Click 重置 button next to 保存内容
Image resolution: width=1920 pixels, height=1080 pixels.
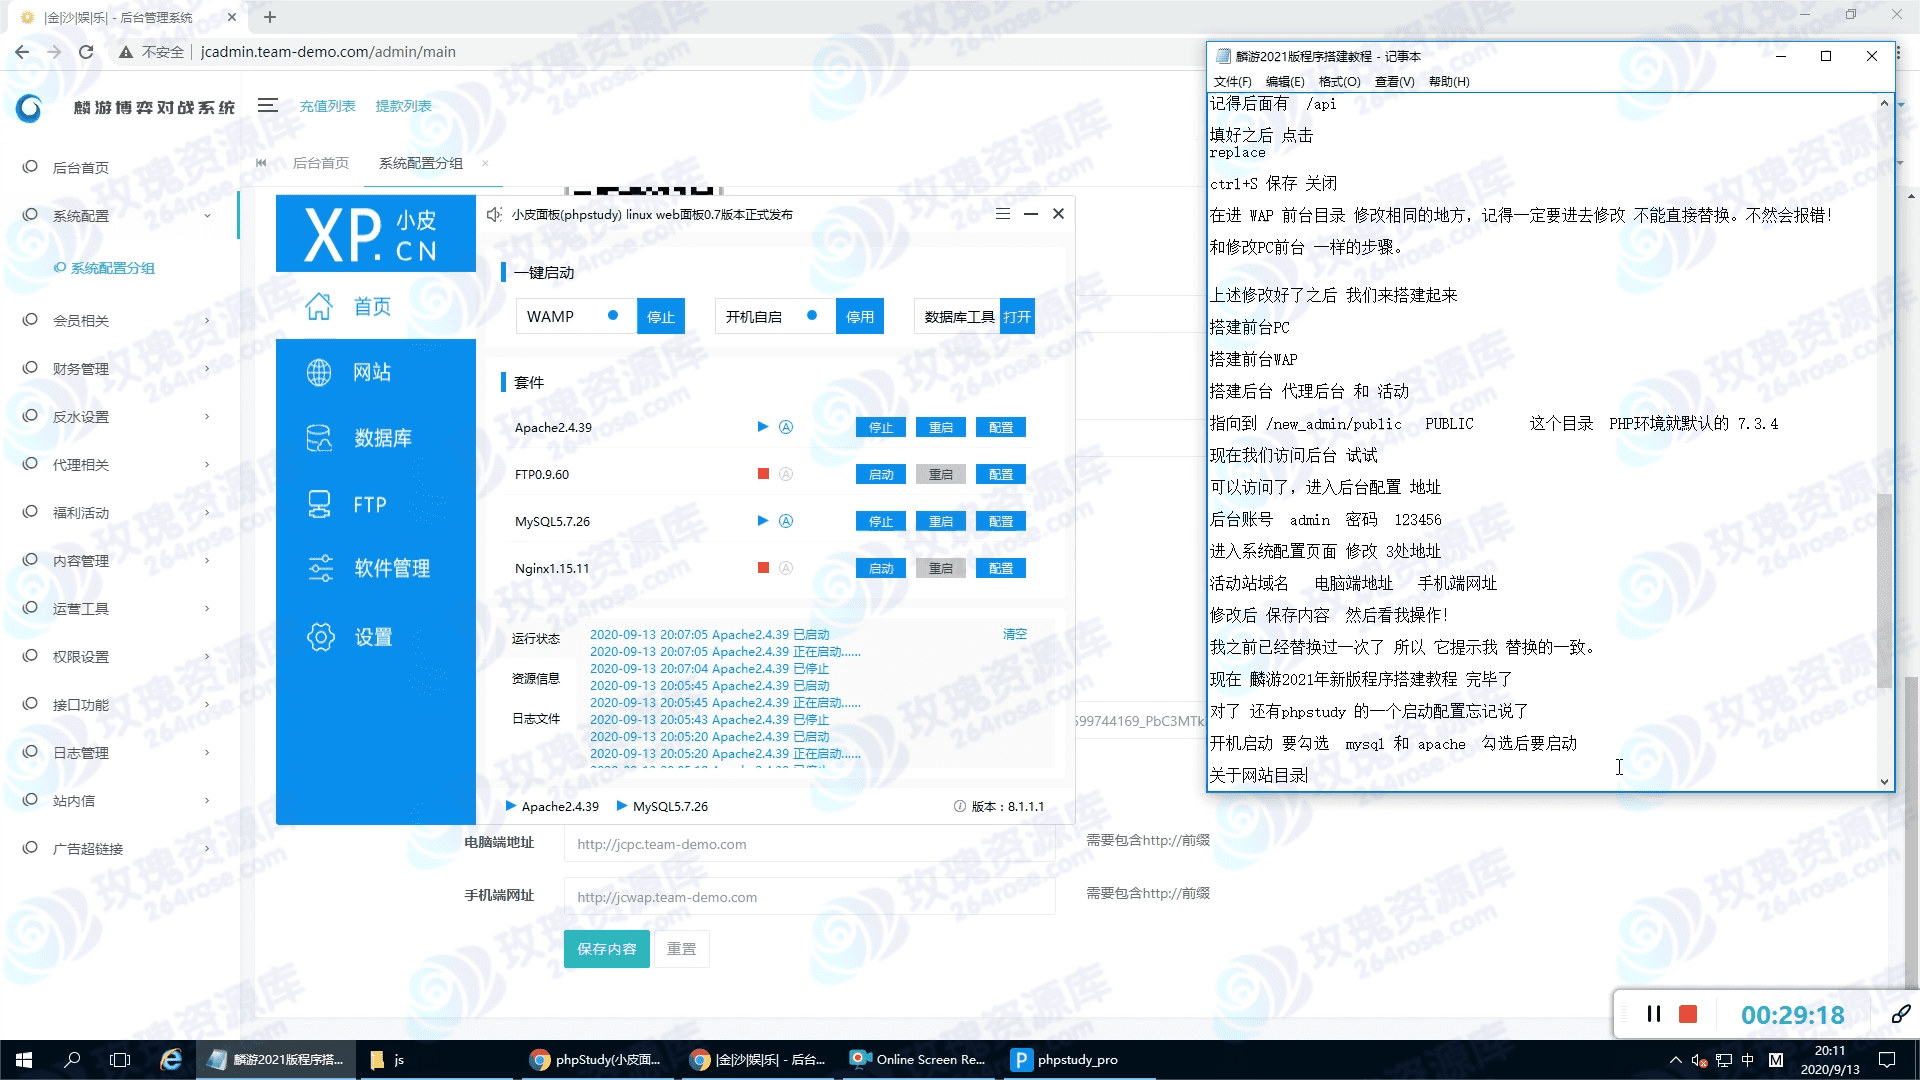tap(682, 948)
